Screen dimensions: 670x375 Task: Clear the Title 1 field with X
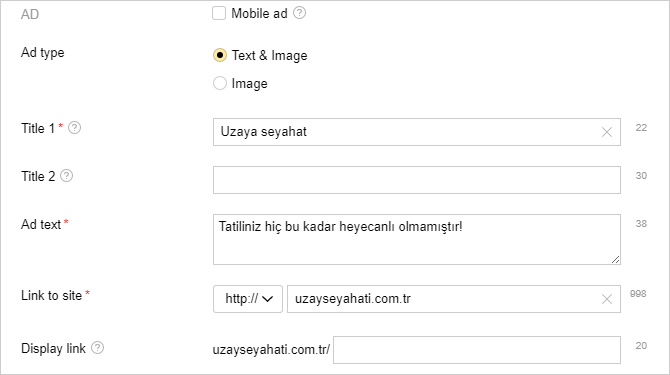coord(607,132)
